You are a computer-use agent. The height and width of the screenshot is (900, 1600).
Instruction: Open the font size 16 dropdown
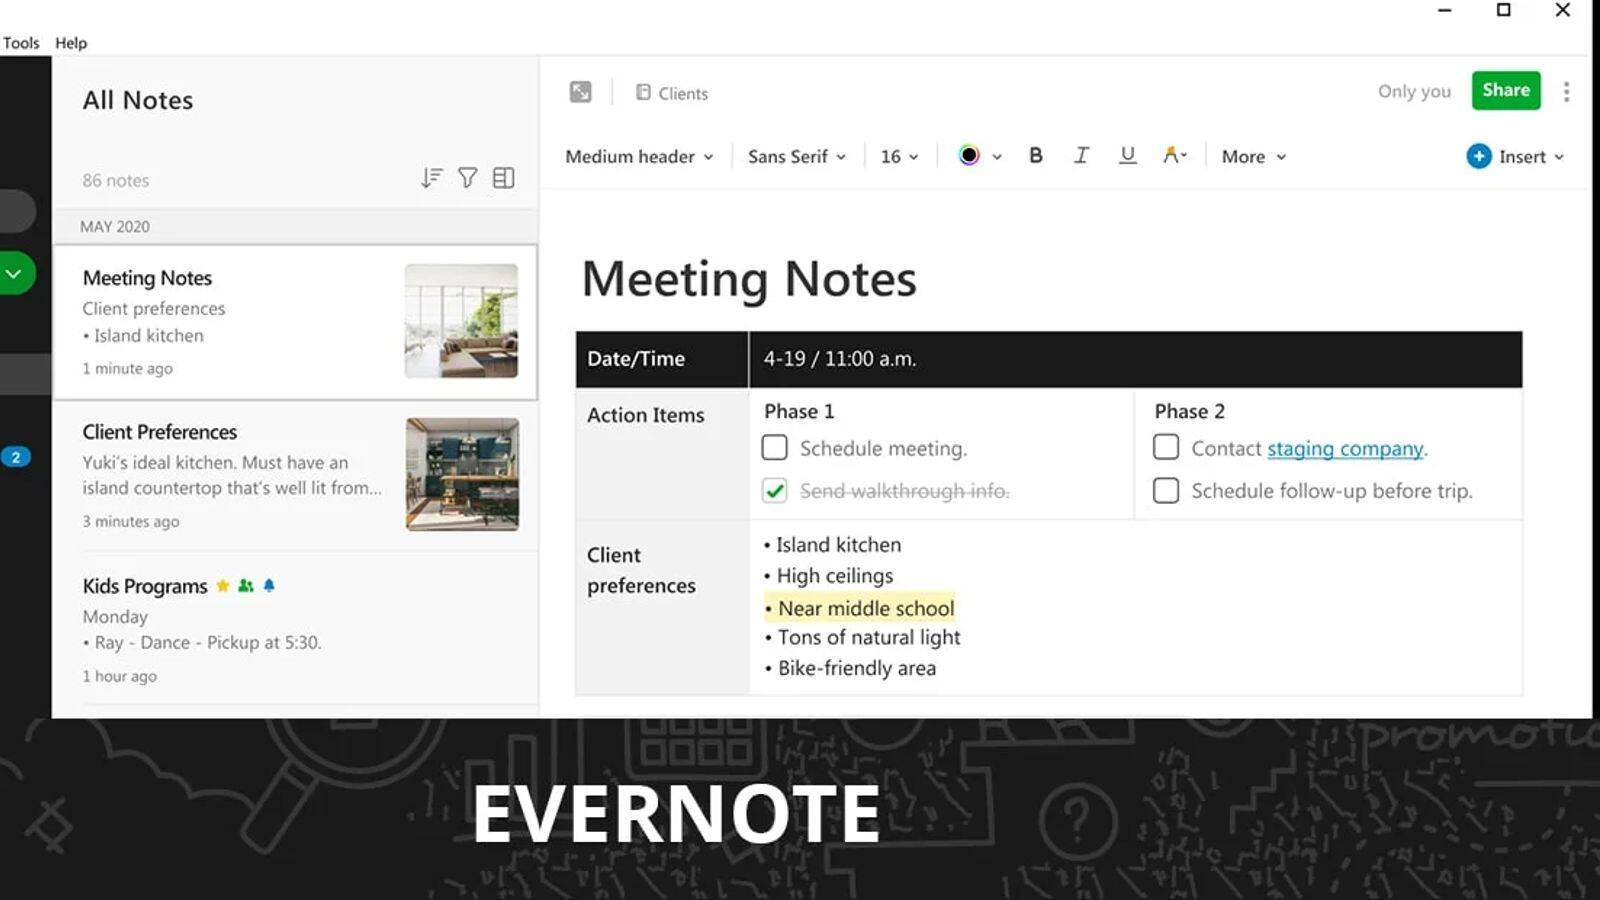tap(899, 157)
